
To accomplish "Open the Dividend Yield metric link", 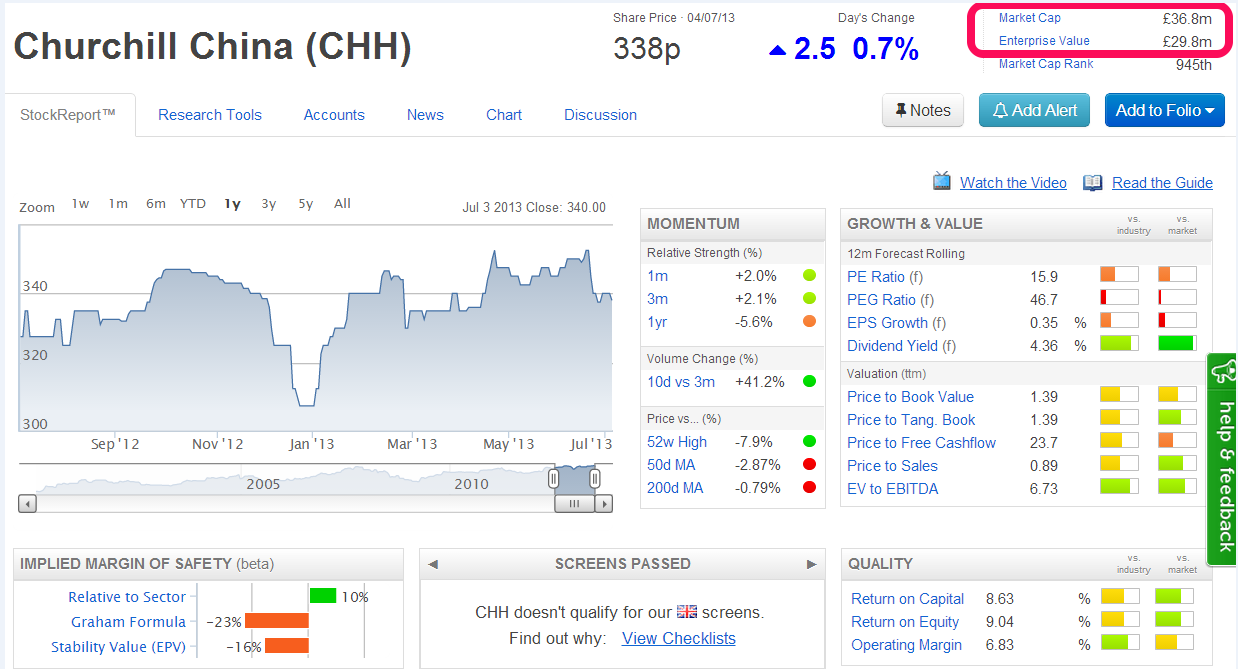I will point(892,346).
